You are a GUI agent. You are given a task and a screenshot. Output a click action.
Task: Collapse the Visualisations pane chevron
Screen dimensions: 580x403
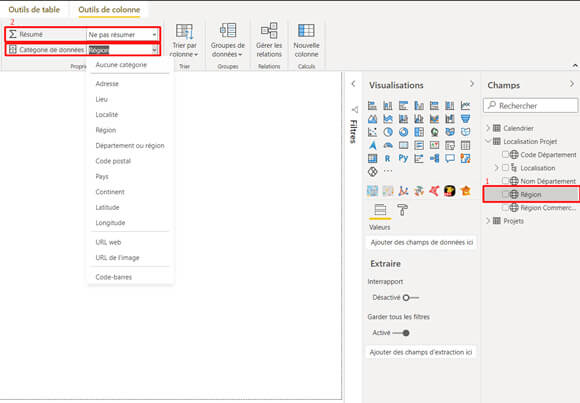point(472,84)
